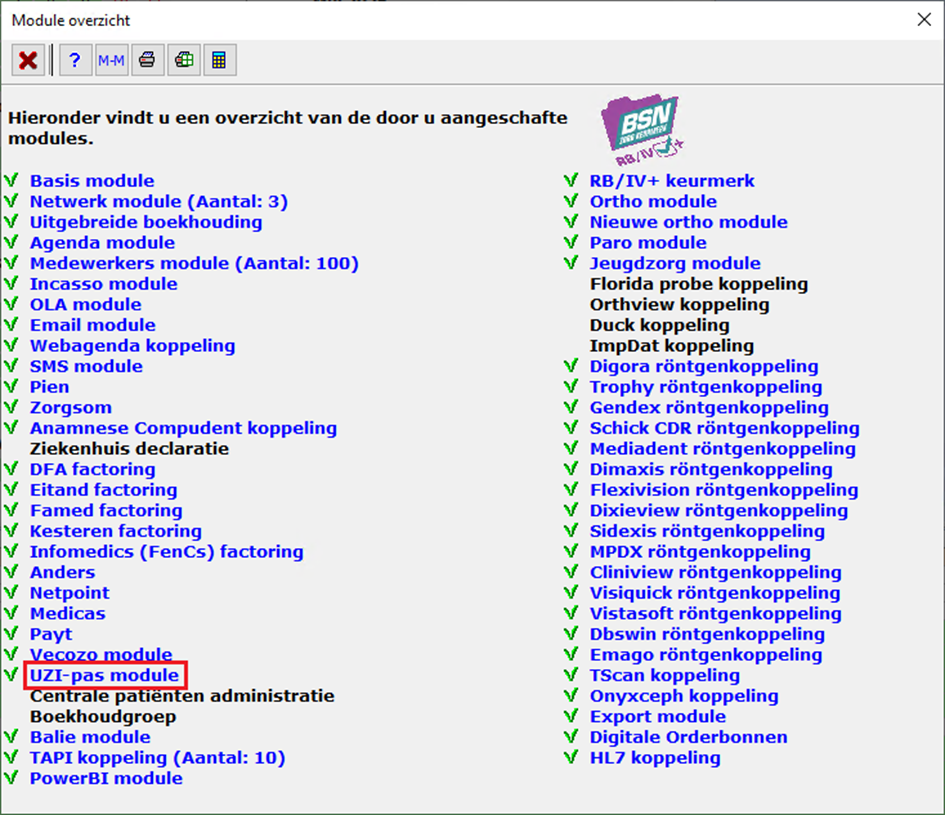Open Infomedics (FenCs) factoring link

point(167,552)
